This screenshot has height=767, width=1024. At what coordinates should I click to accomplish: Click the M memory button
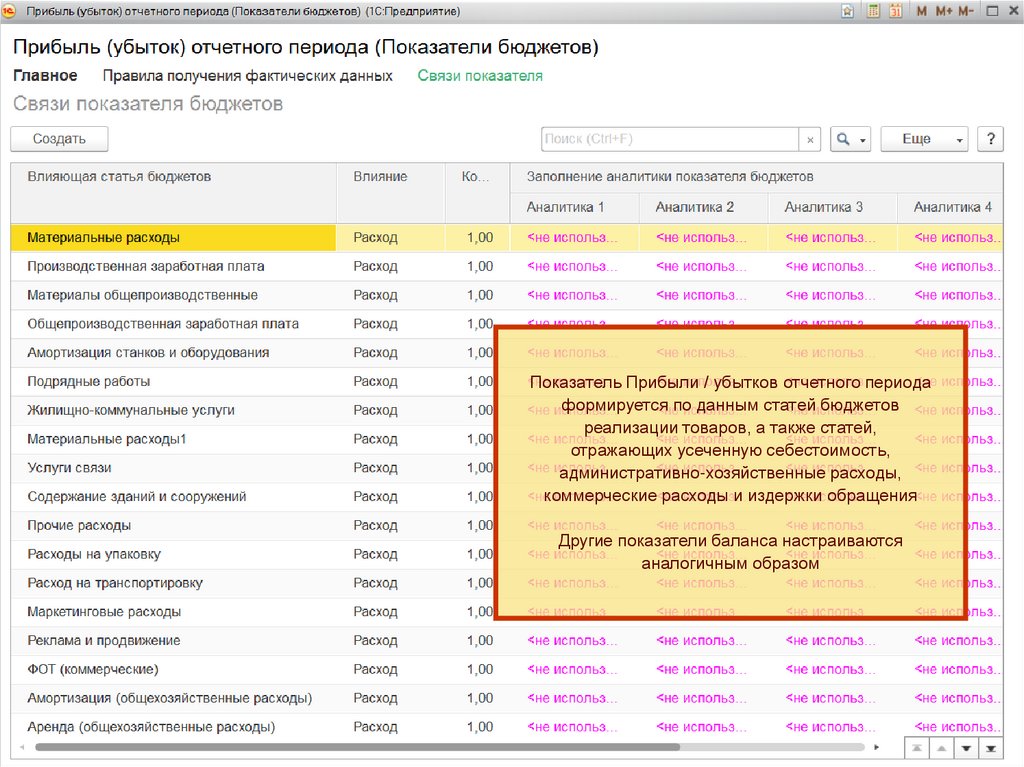click(921, 11)
